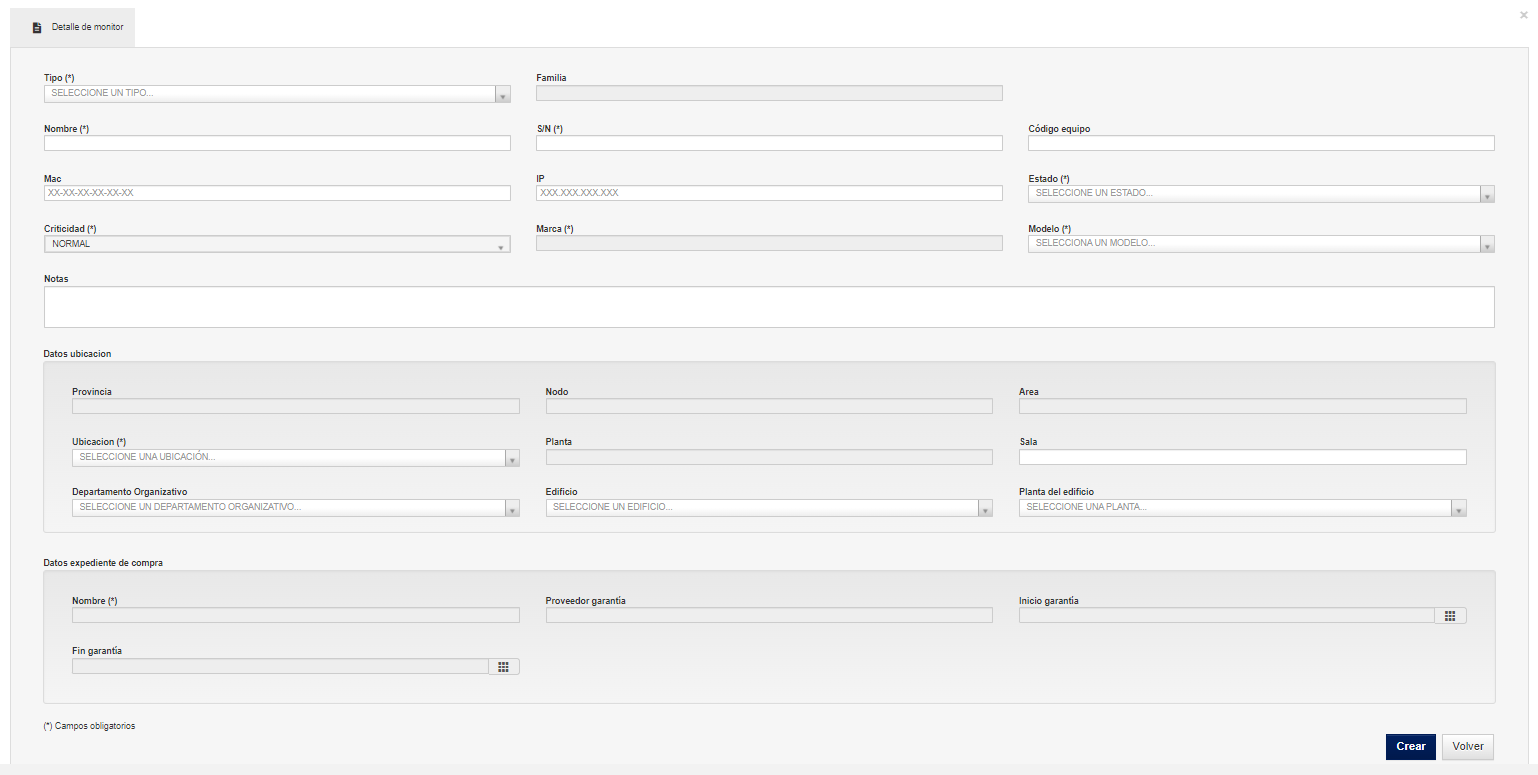Close the dialog with the X icon
This screenshot has height=775, width=1538.
tap(1523, 16)
